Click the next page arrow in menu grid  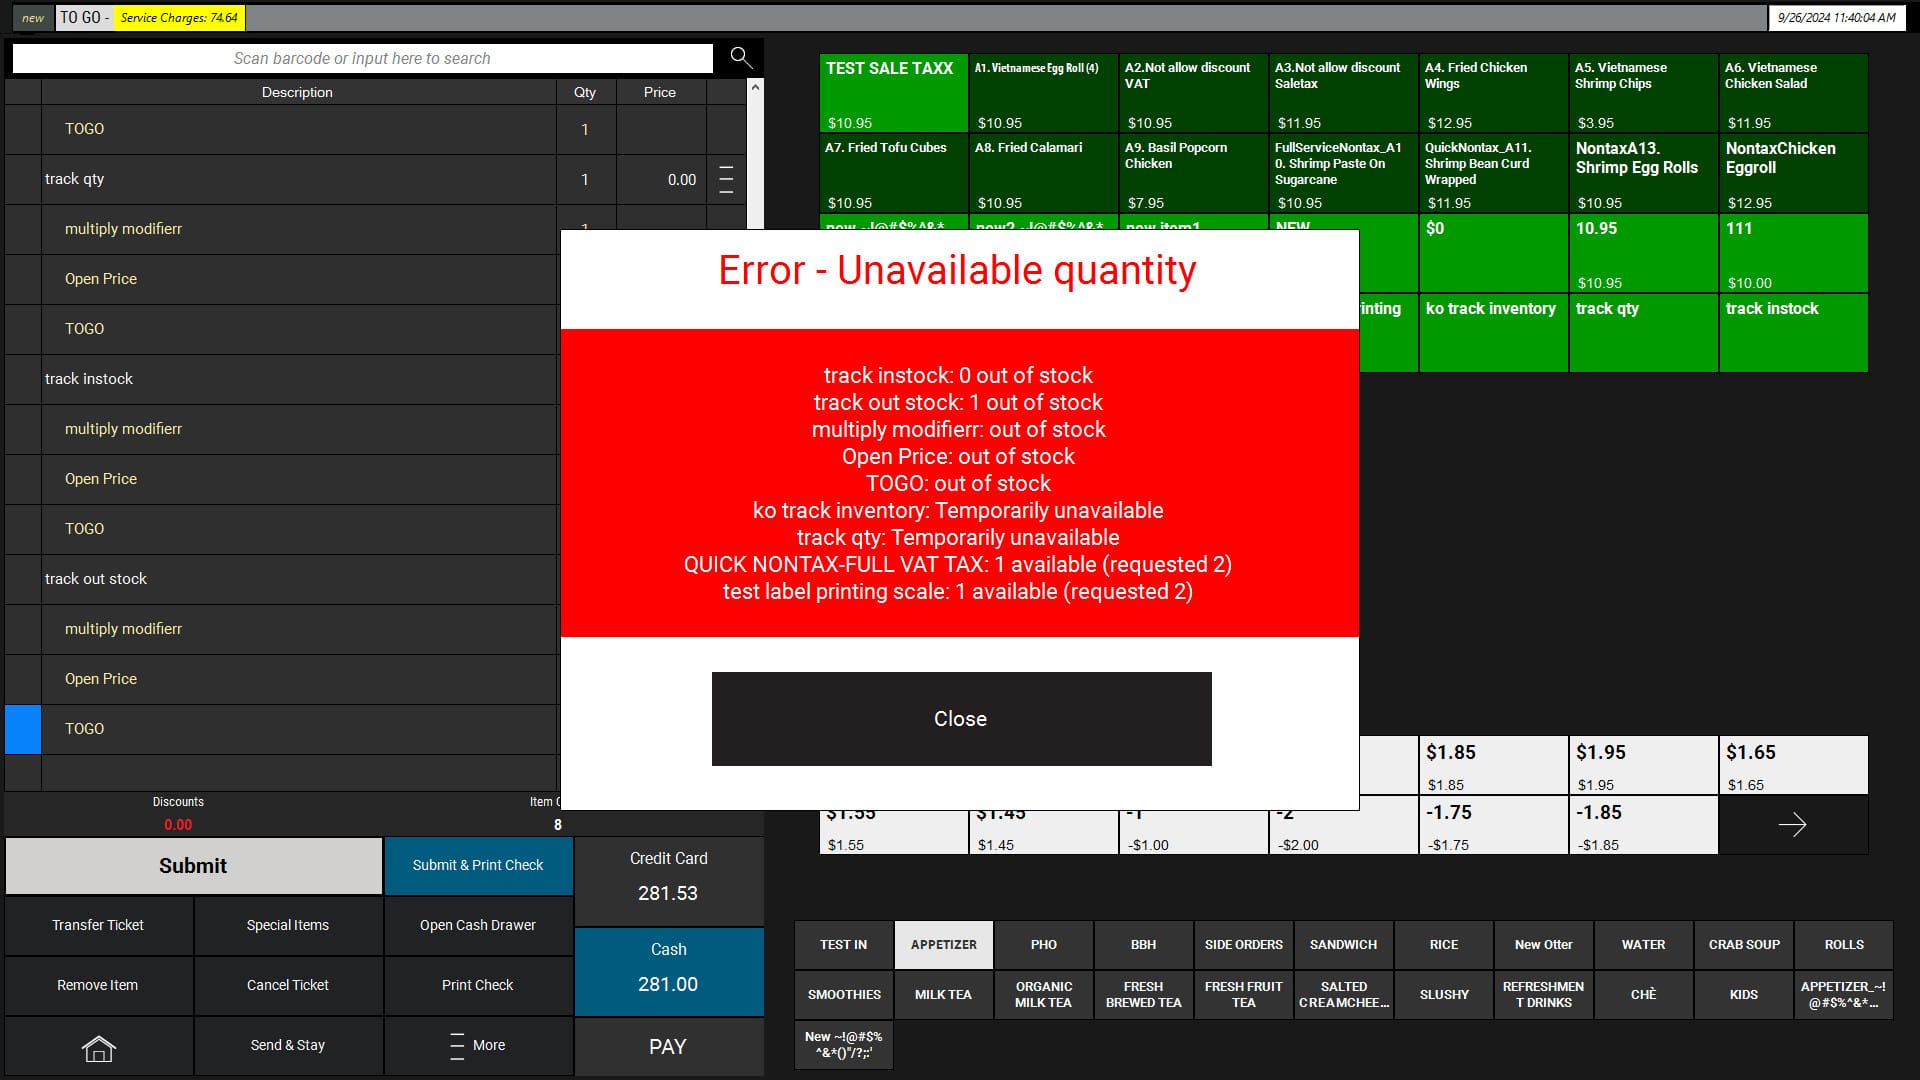coord(1792,825)
